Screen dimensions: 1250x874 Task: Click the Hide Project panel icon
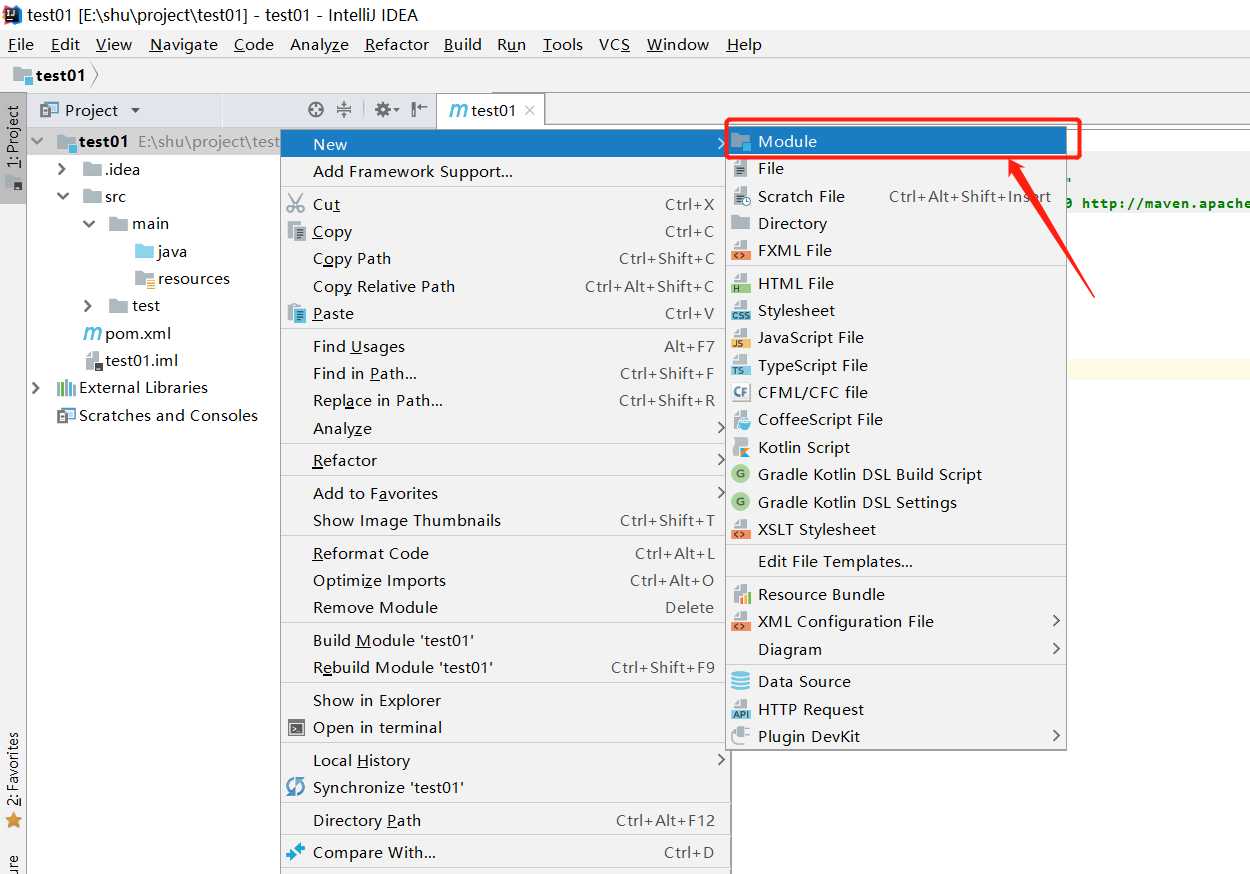pos(419,110)
